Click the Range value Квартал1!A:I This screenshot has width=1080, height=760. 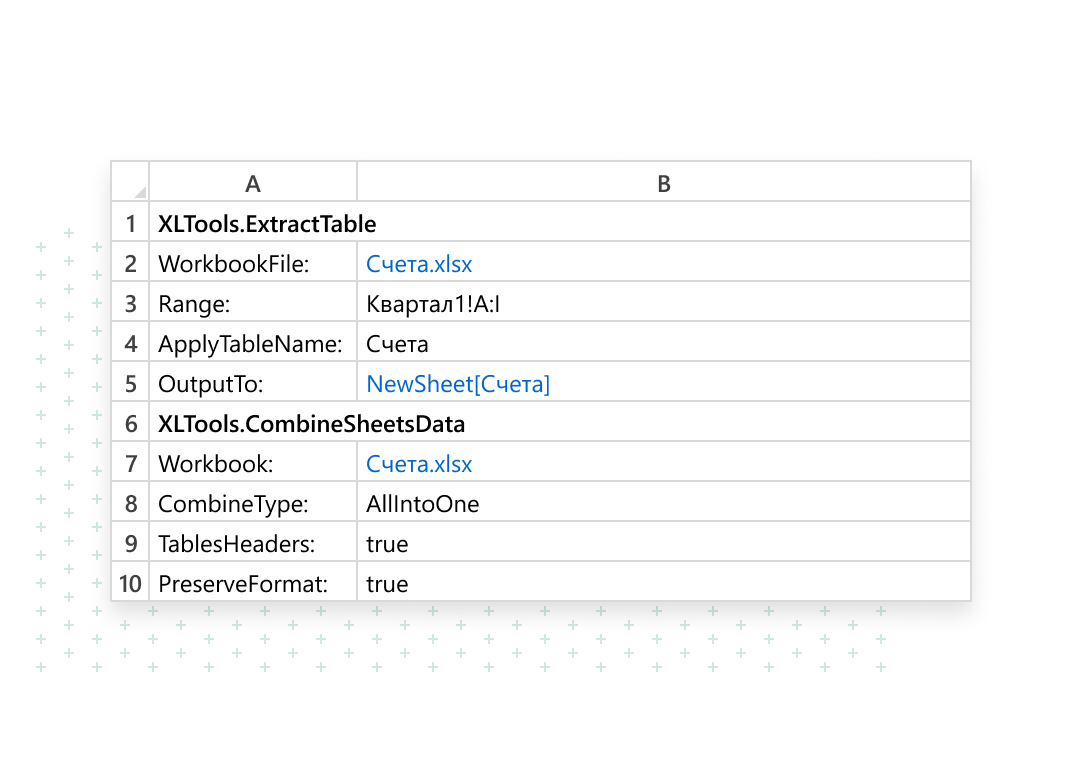[x=433, y=304]
